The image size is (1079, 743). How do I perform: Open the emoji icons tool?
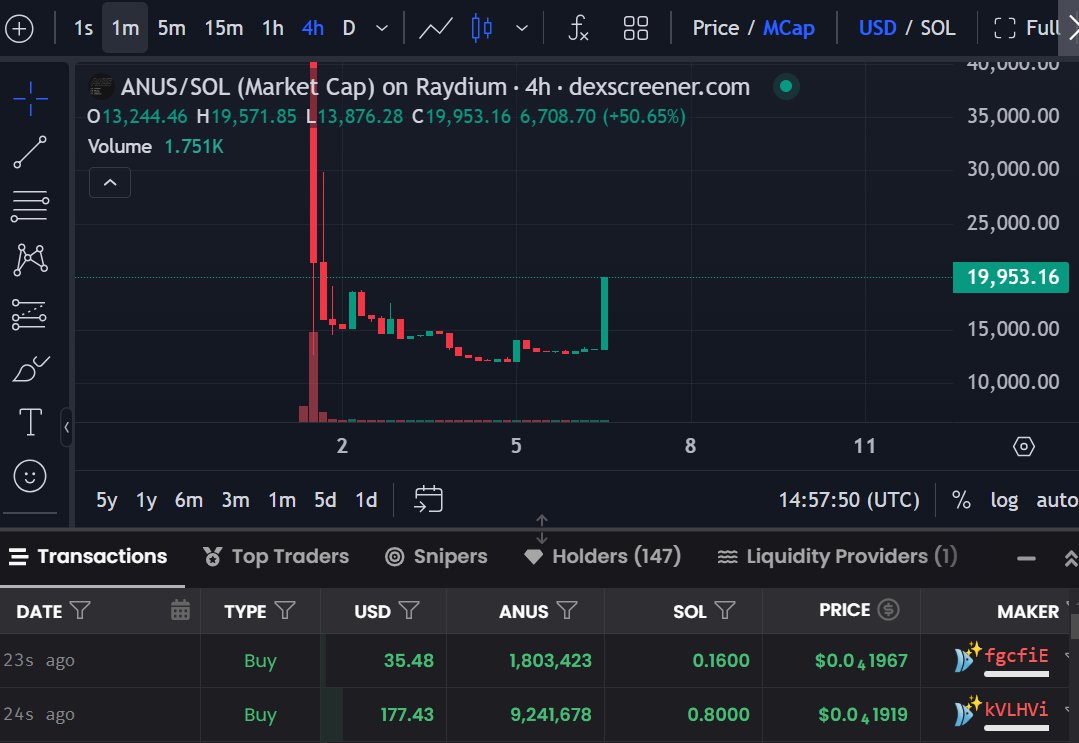tap(30, 476)
